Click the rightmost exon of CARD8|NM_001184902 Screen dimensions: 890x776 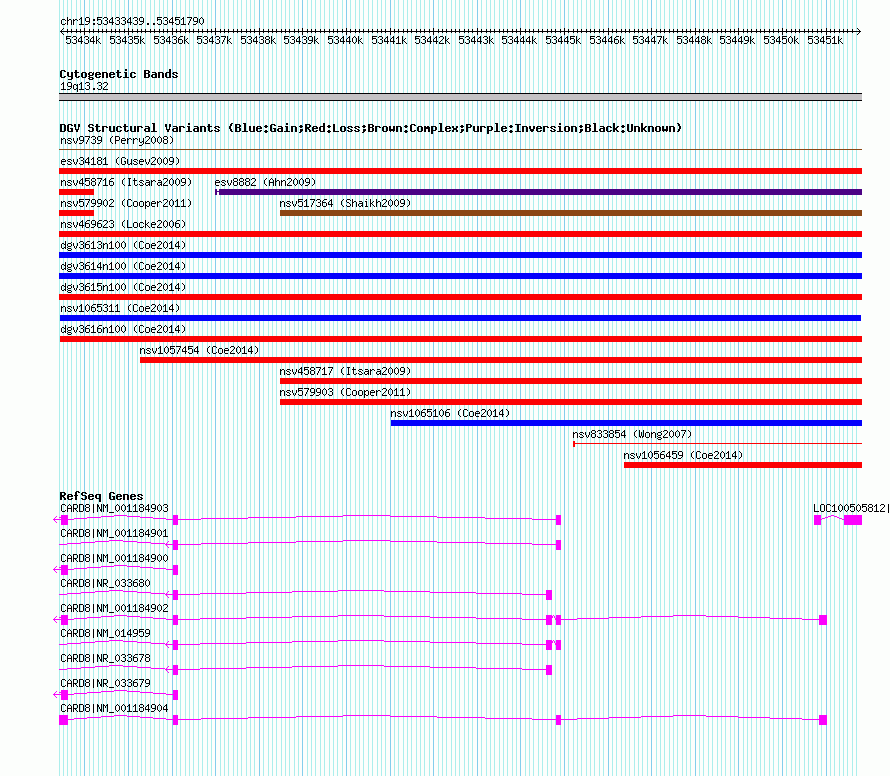pyautogui.click(x=823, y=620)
